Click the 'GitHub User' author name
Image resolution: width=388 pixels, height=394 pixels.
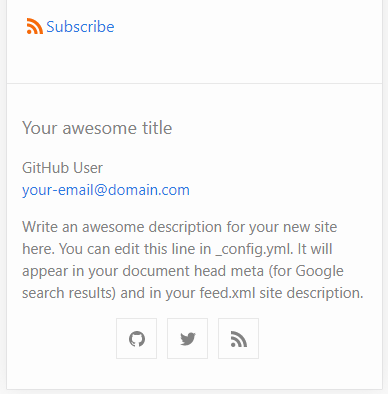click(x=62, y=168)
